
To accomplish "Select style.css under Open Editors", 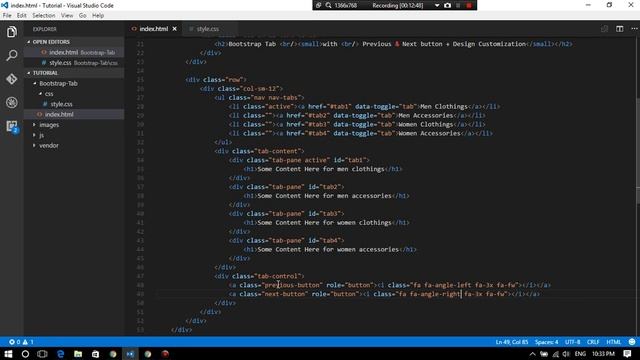I will [x=73, y=62].
